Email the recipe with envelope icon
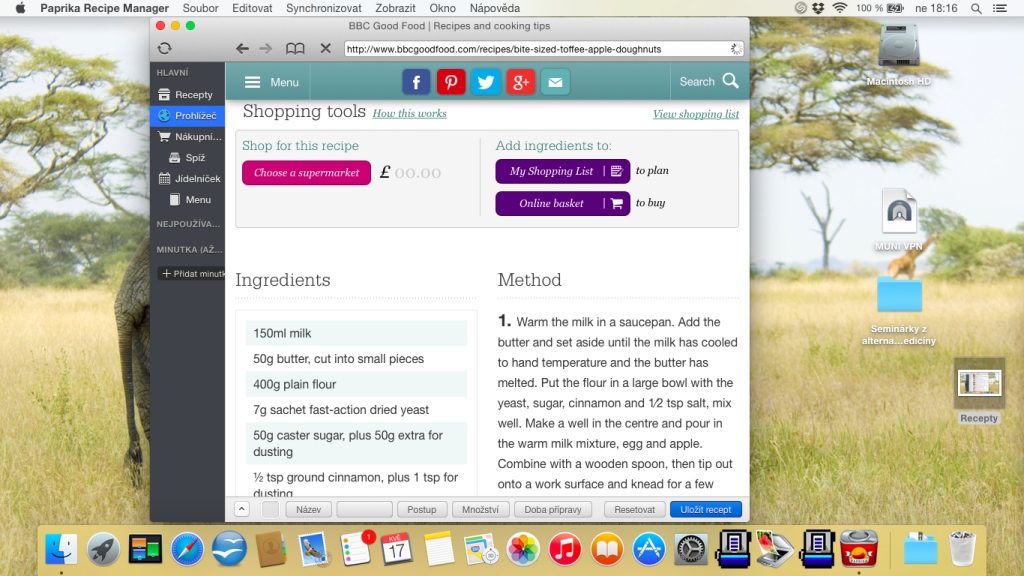 pyautogui.click(x=555, y=82)
